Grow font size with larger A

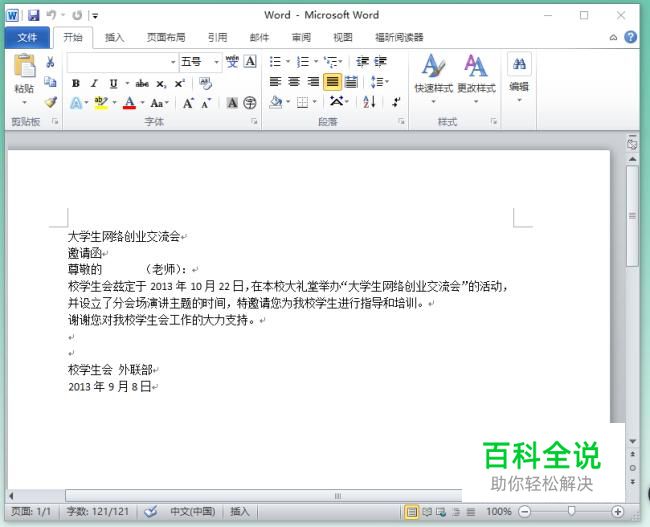pyautogui.click(x=188, y=103)
